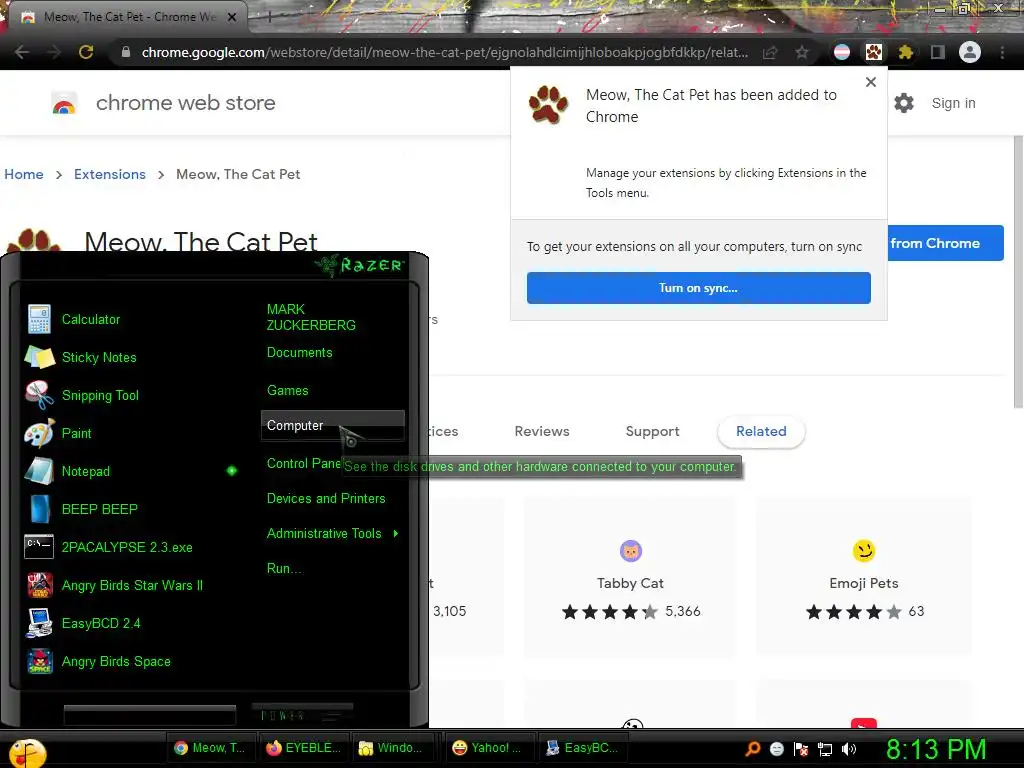Open Angry Birds Star Wars II icon
The width and height of the screenshot is (1024, 768).
pos(39,585)
